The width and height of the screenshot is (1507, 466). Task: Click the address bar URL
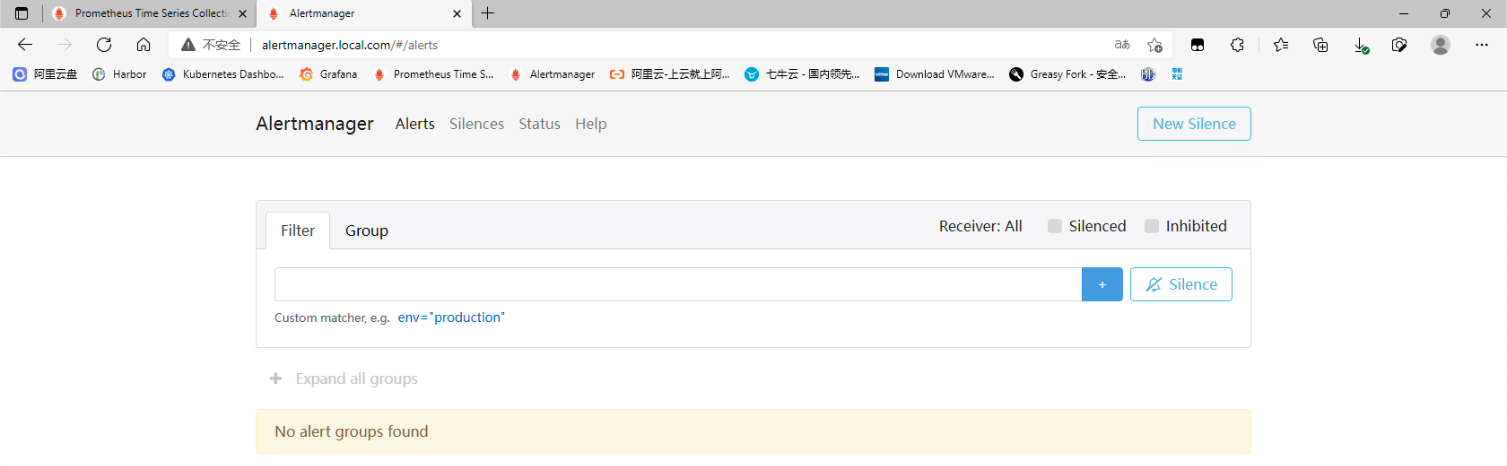(x=349, y=45)
